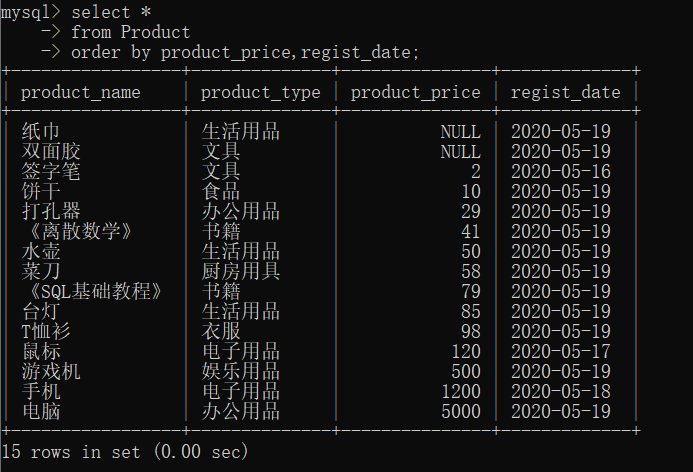Click the price value 58
The image size is (693, 472).
pyautogui.click(x=471, y=271)
